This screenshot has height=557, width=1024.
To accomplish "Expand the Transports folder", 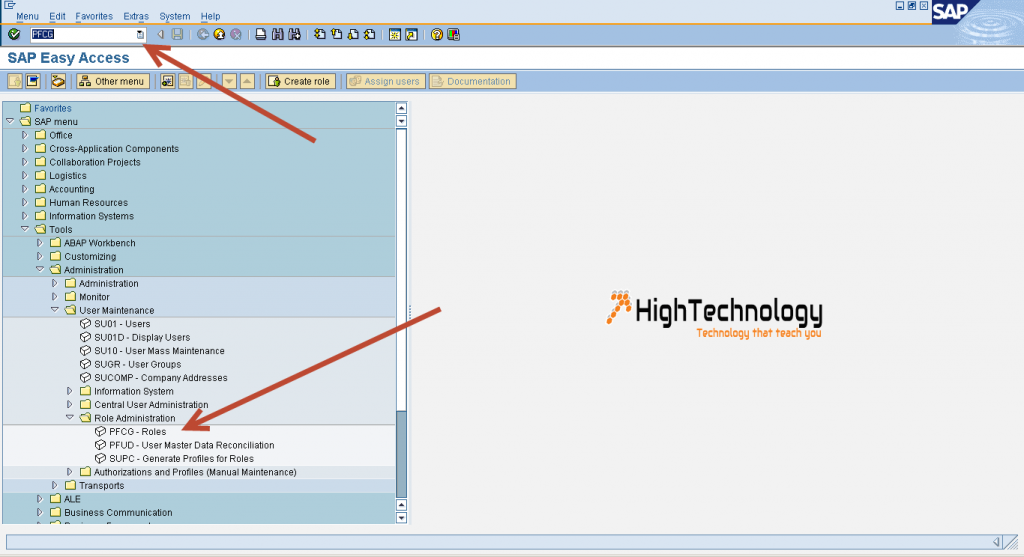I will click(x=55, y=485).
